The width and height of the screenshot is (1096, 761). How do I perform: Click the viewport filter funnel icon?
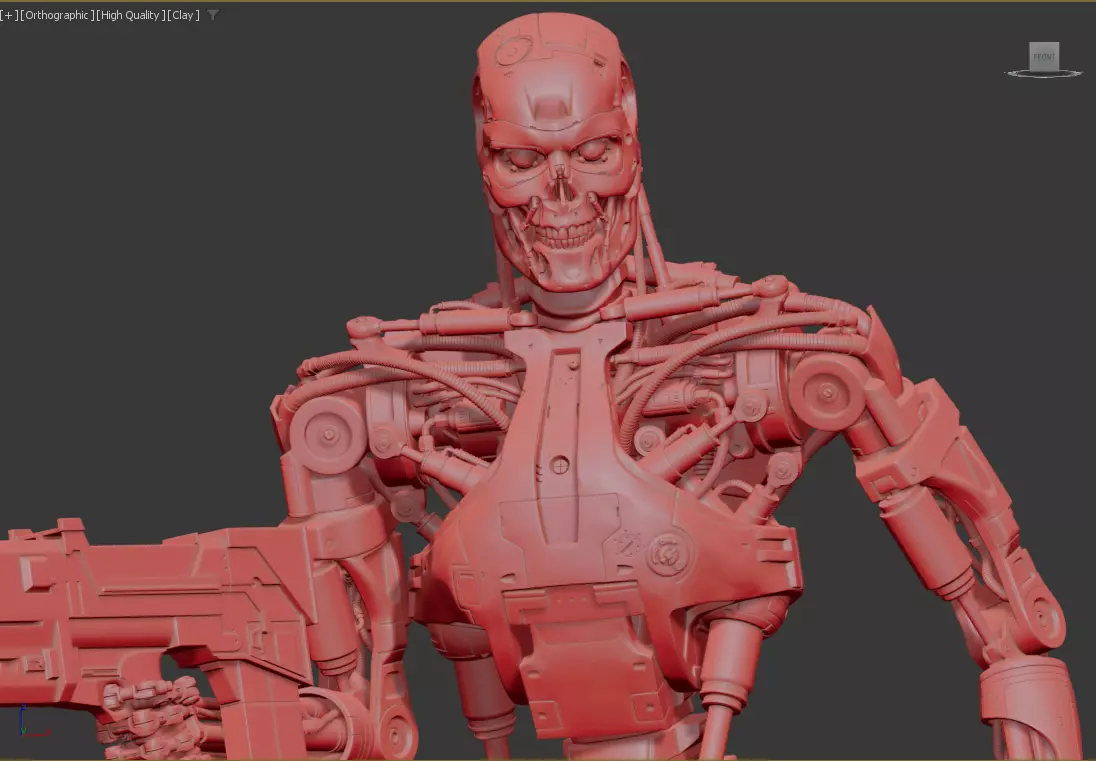[213, 15]
